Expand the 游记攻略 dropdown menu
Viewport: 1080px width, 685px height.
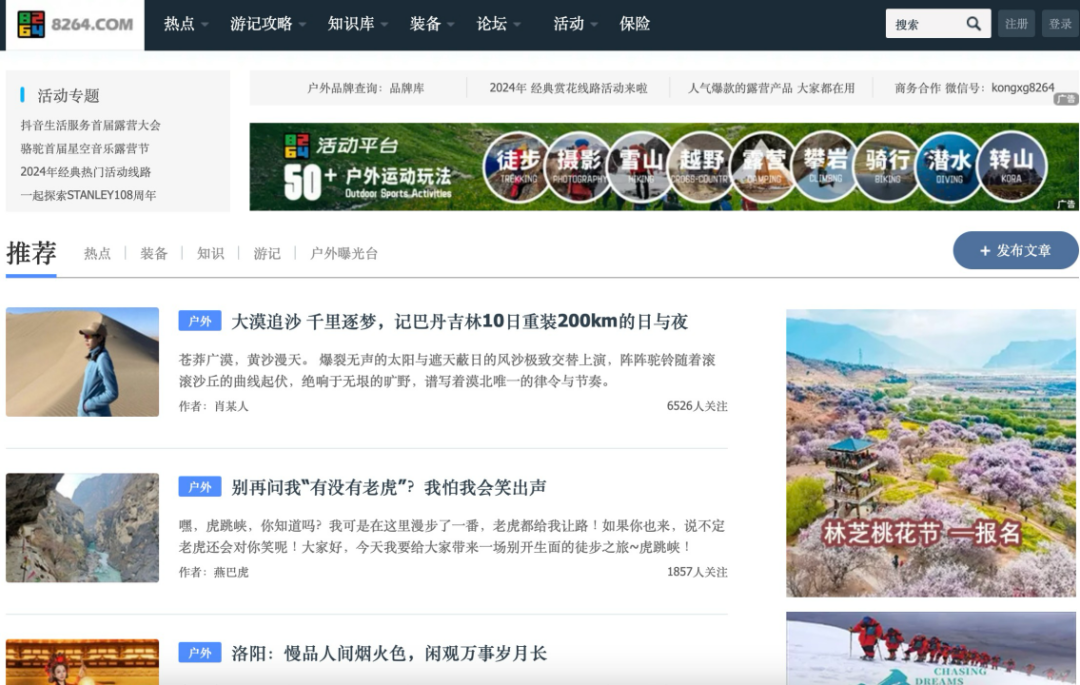click(268, 24)
